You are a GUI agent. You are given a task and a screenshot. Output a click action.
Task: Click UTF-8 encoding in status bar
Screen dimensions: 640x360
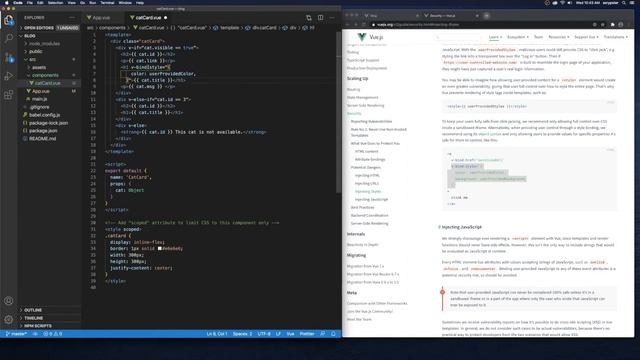coord(264,334)
